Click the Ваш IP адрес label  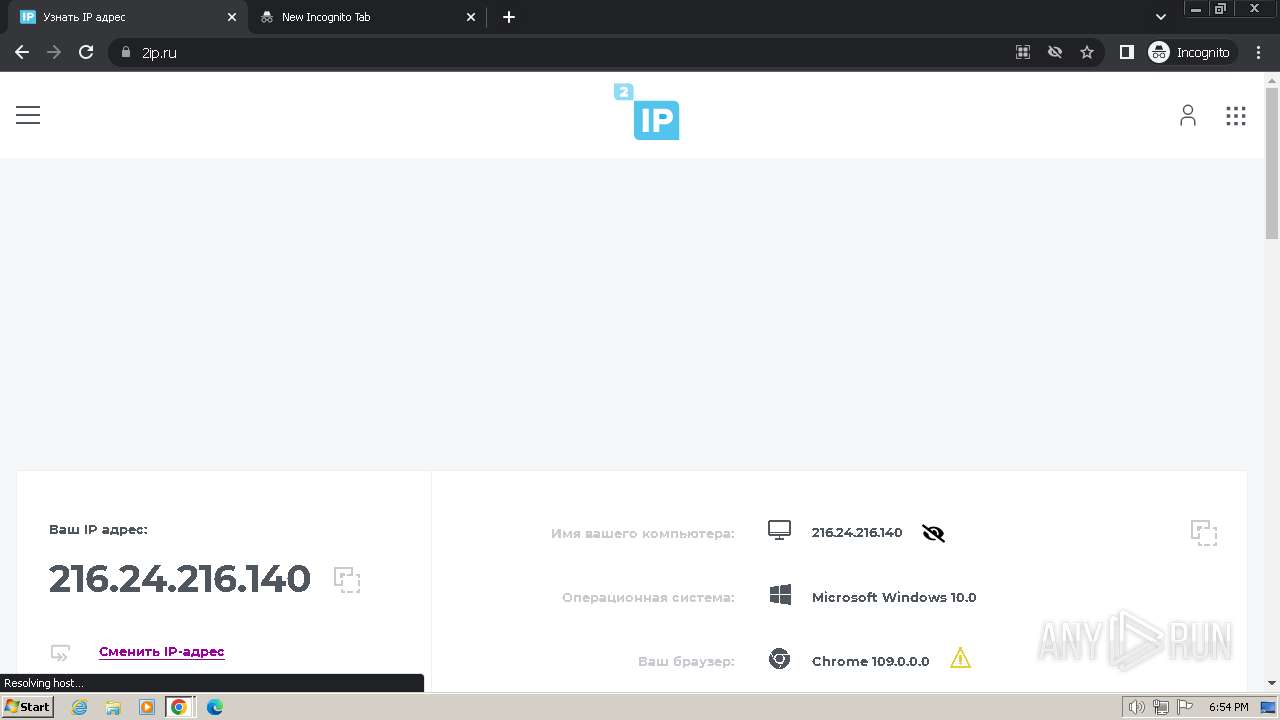tap(98, 529)
